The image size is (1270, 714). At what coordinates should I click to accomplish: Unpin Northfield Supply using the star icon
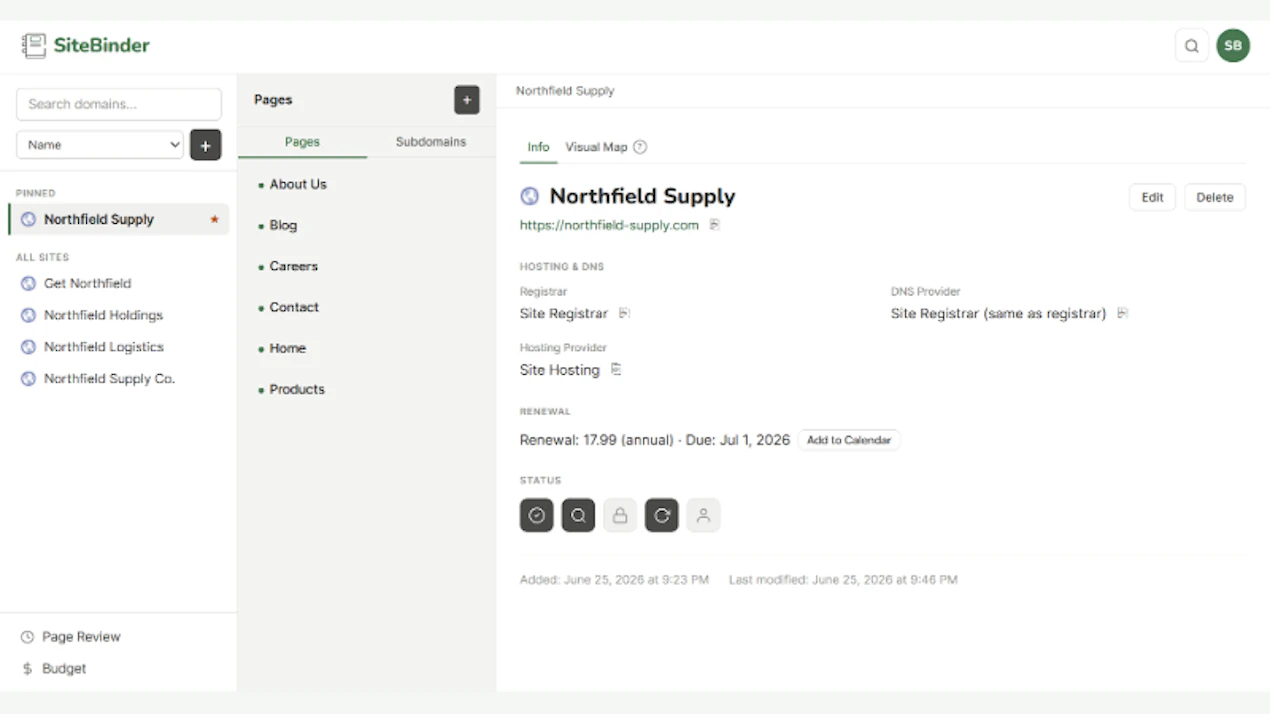pyautogui.click(x=214, y=219)
